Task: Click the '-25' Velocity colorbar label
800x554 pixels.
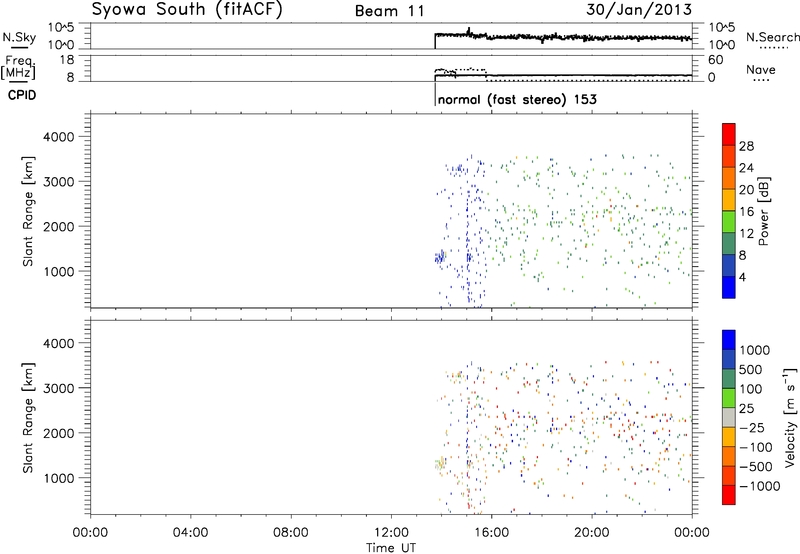Action: [x=752, y=428]
